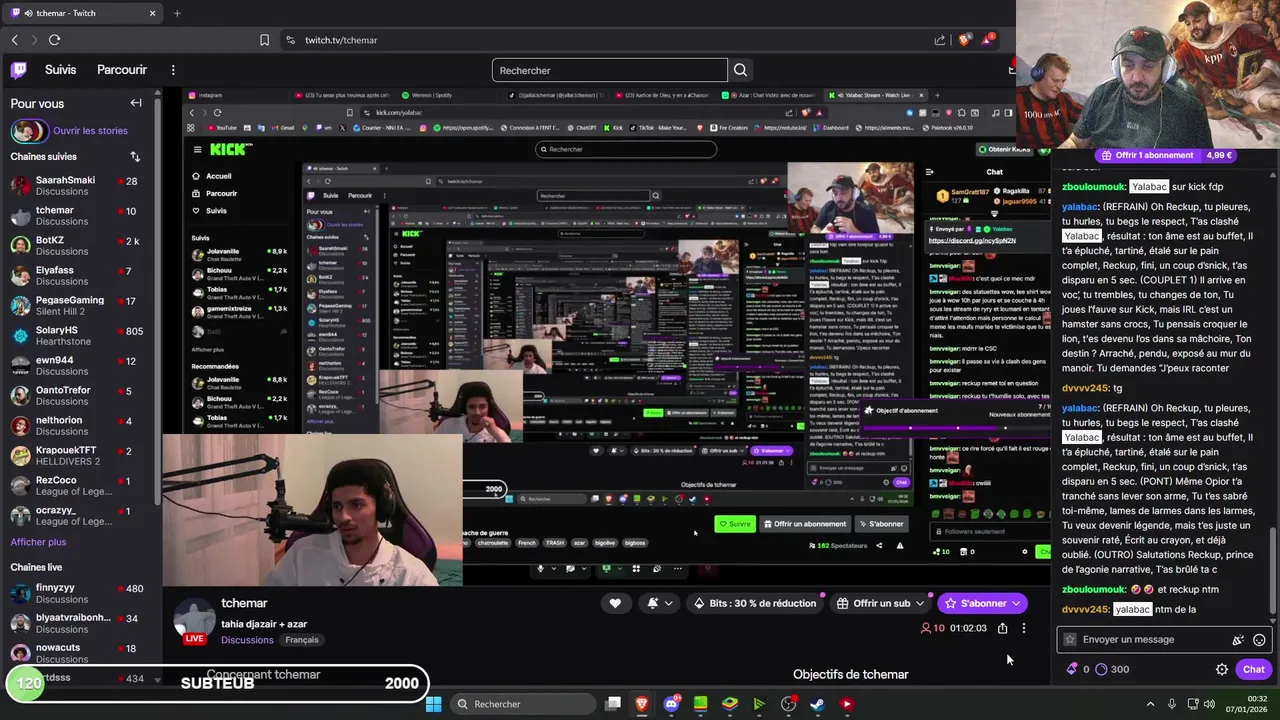The height and width of the screenshot is (720, 1280).
Task: Open SaarahSmaki channel in sidebar
Action: click(78, 186)
